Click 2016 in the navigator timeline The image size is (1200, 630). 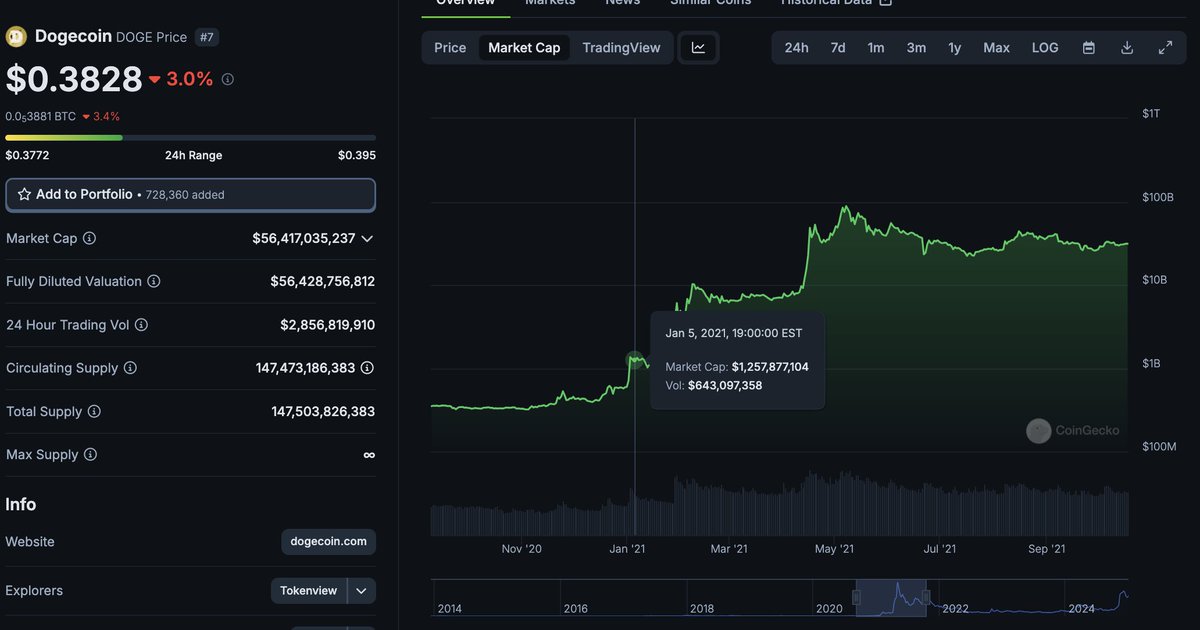(576, 608)
